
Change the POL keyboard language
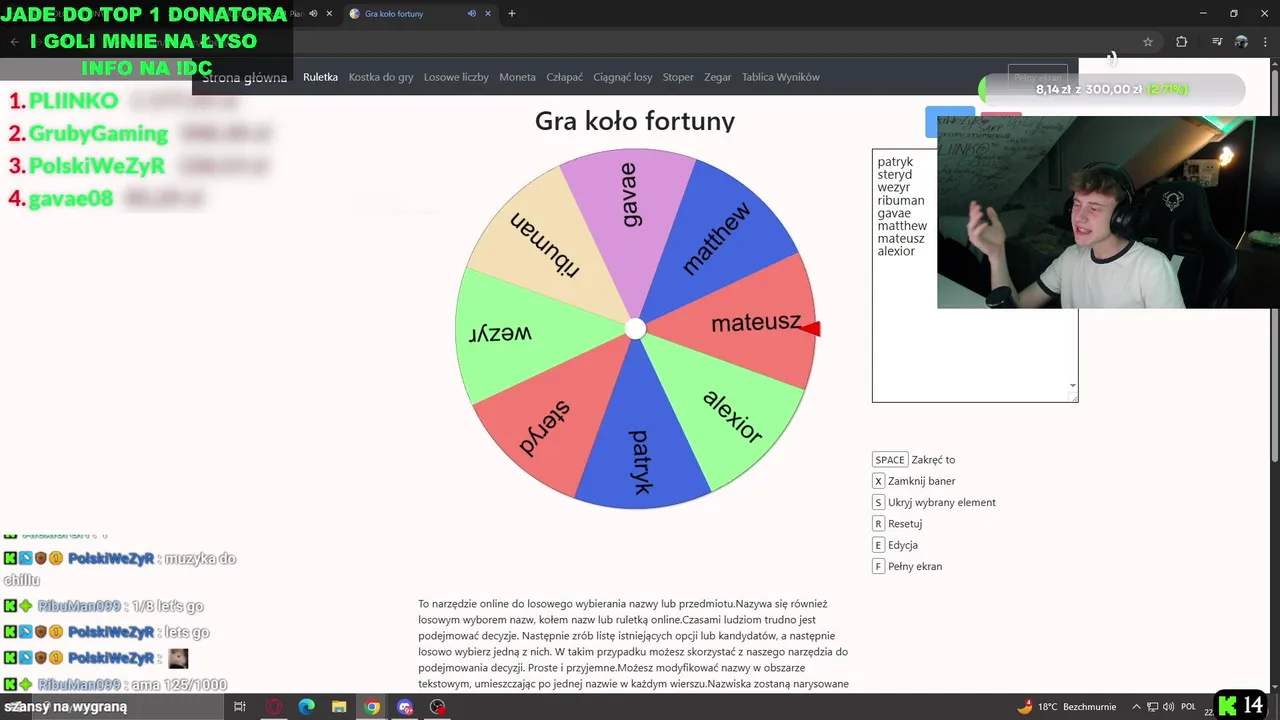click(x=1189, y=706)
